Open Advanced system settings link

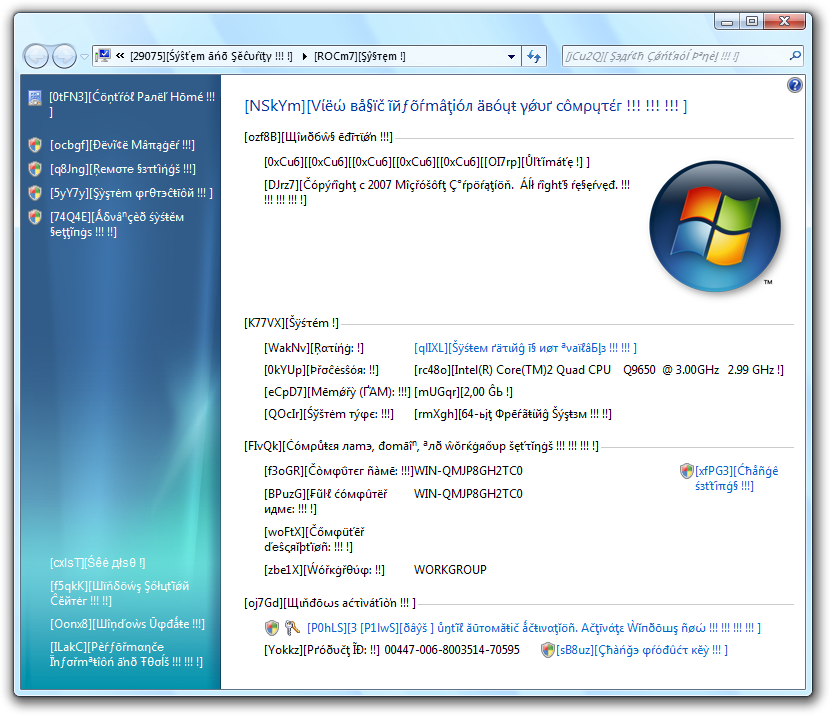[x=117, y=225]
